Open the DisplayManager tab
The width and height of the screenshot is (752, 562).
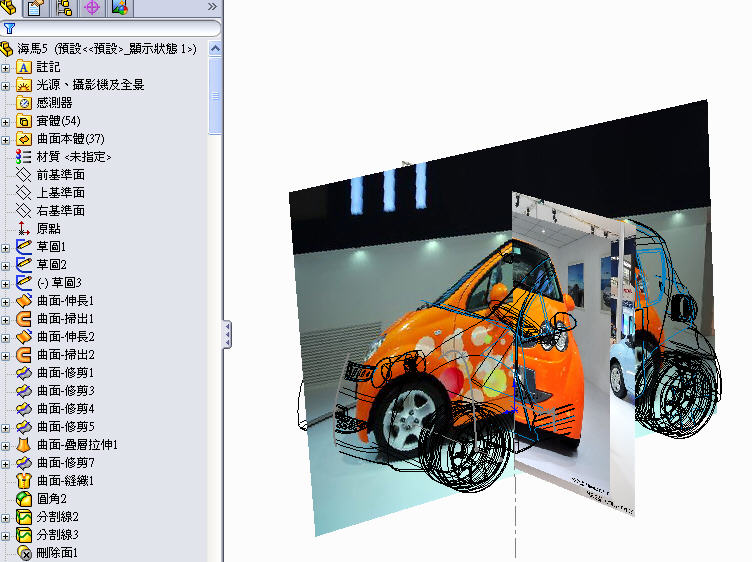[120, 7]
